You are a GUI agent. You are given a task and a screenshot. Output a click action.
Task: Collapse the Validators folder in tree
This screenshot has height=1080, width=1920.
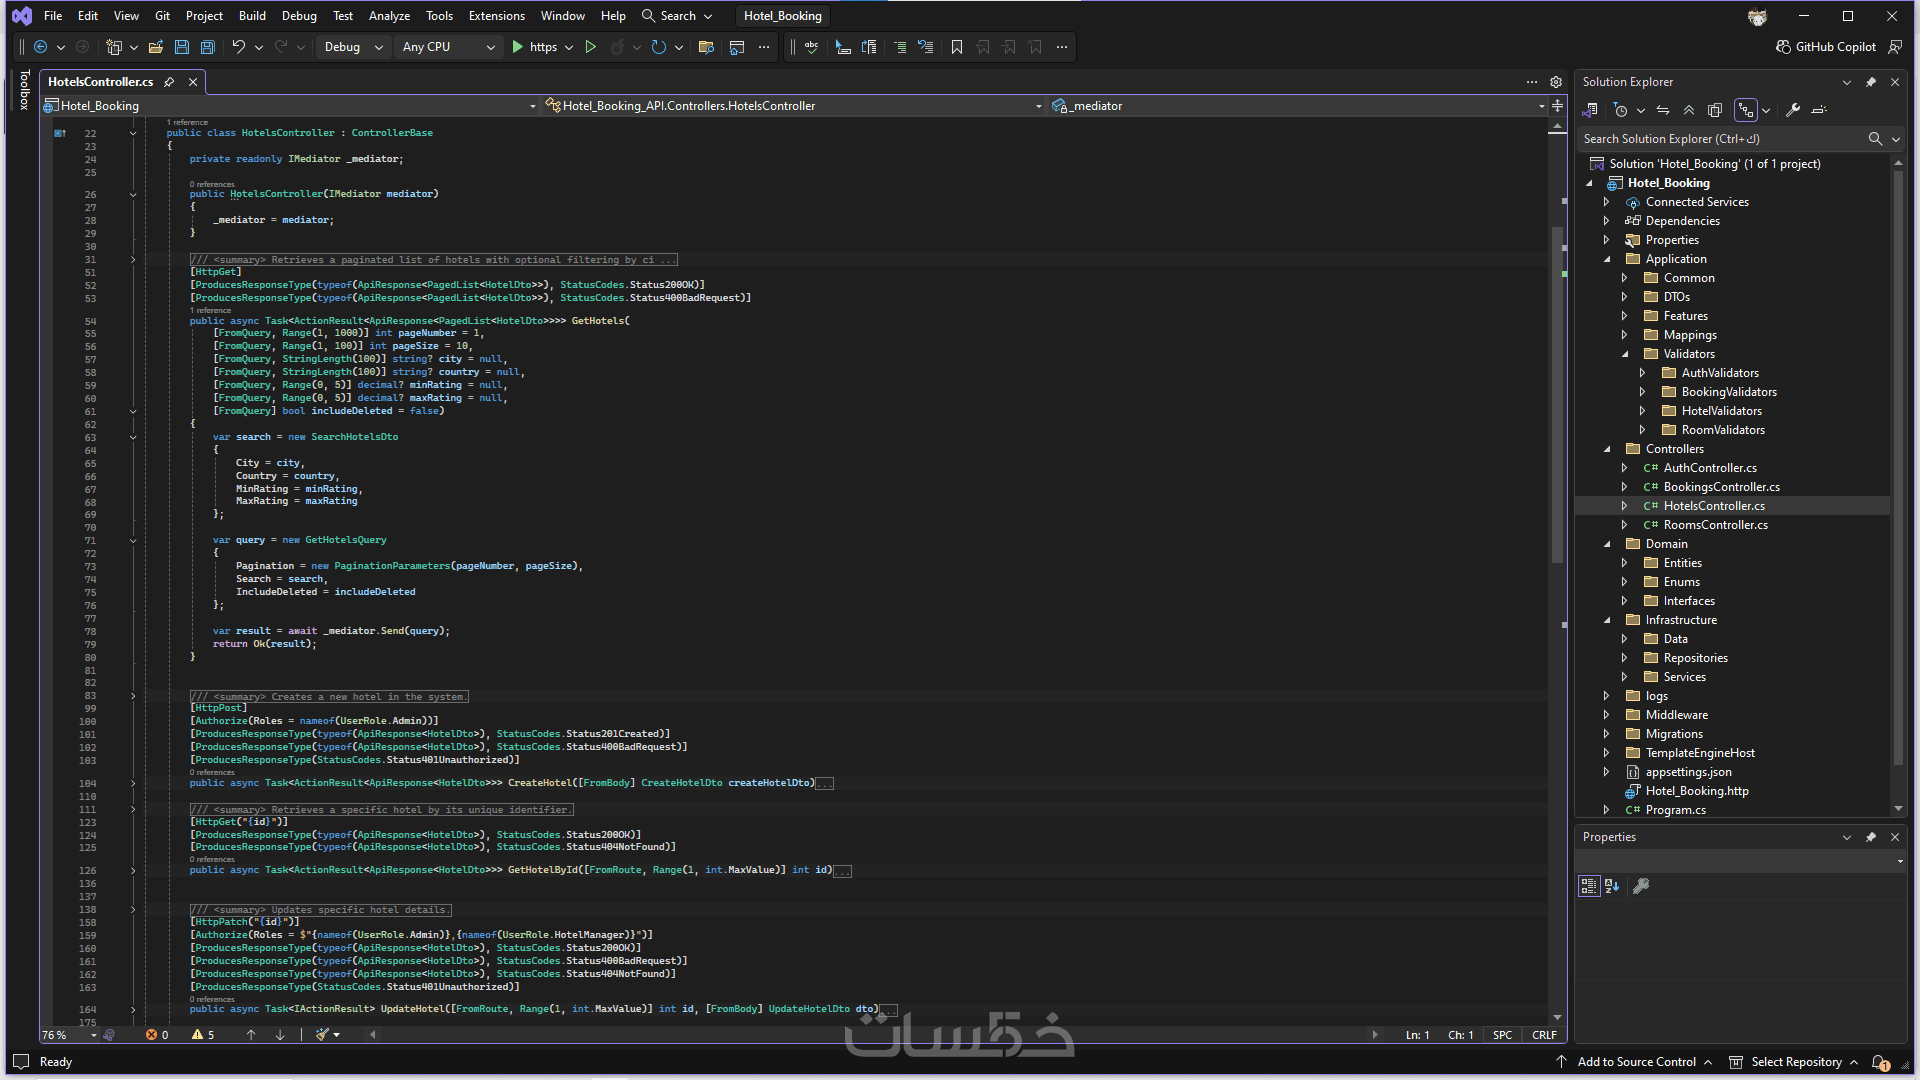(x=1625, y=354)
